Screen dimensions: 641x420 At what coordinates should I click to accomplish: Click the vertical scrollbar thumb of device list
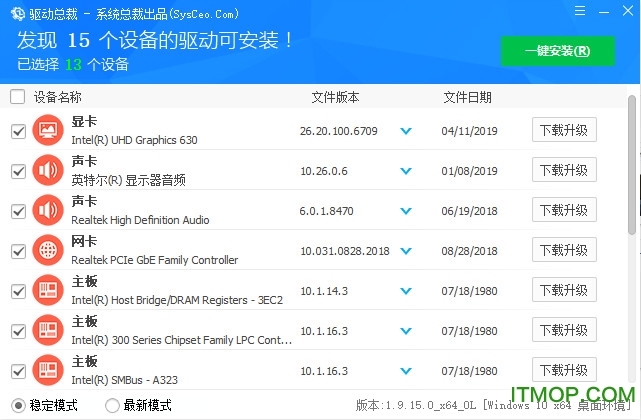click(632, 164)
